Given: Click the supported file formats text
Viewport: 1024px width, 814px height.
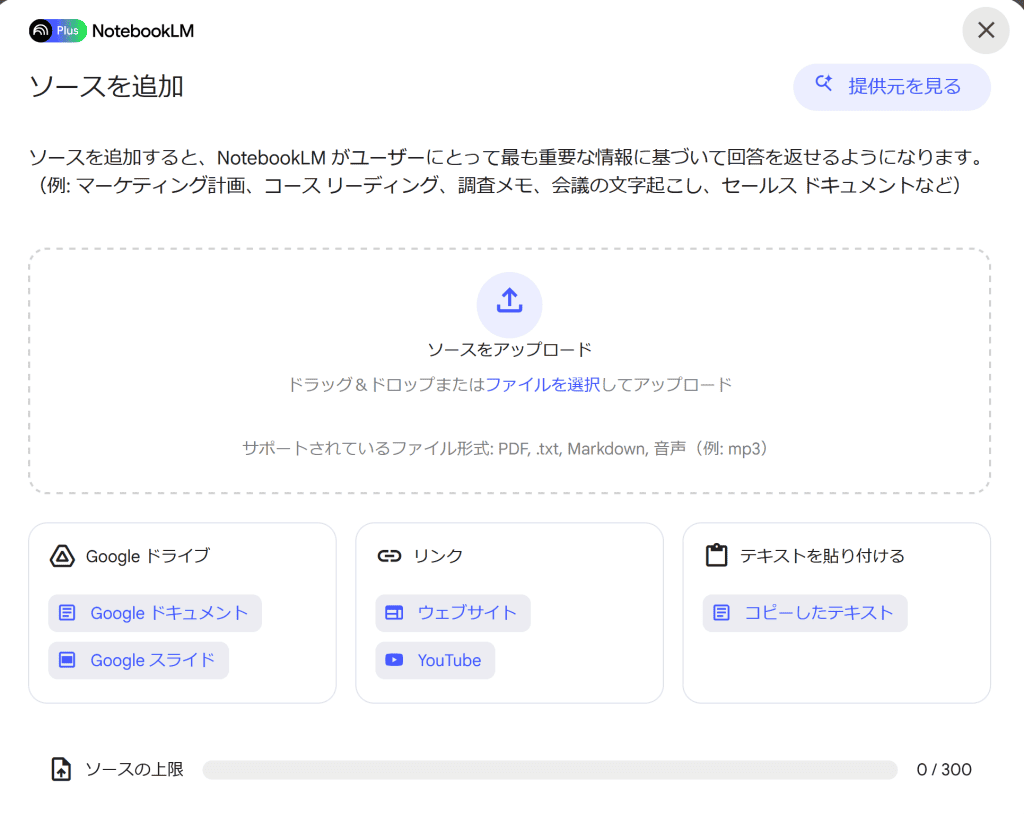Looking at the screenshot, I should (505, 449).
